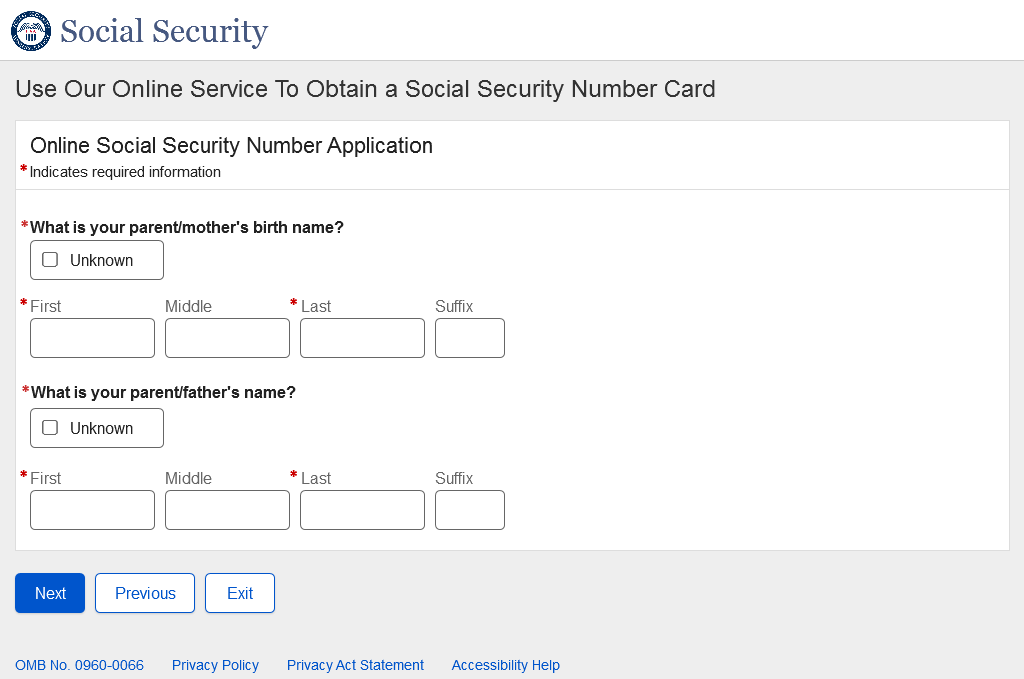Open the Privacy Policy link
1024x679 pixels.
click(215, 665)
